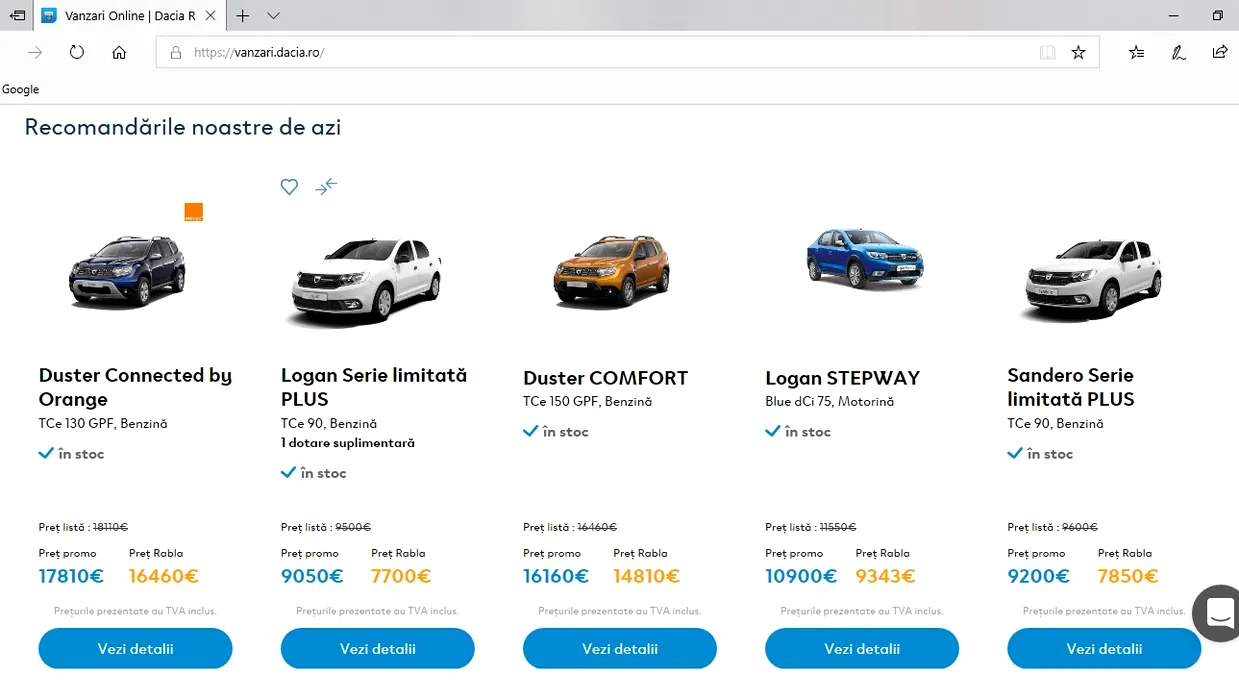
Task: Click the Preț listă line on Duster Connected
Action: 84,527
